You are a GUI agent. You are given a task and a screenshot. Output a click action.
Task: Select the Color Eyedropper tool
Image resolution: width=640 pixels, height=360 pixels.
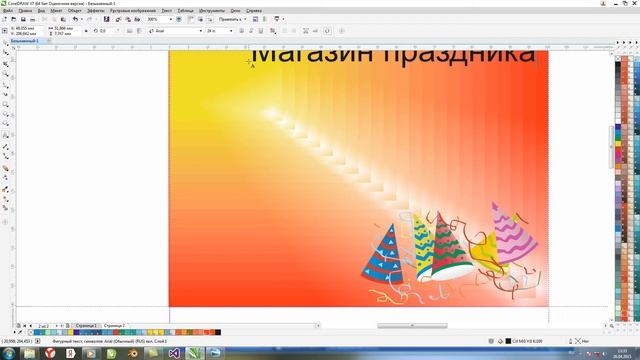pyautogui.click(x=5, y=189)
